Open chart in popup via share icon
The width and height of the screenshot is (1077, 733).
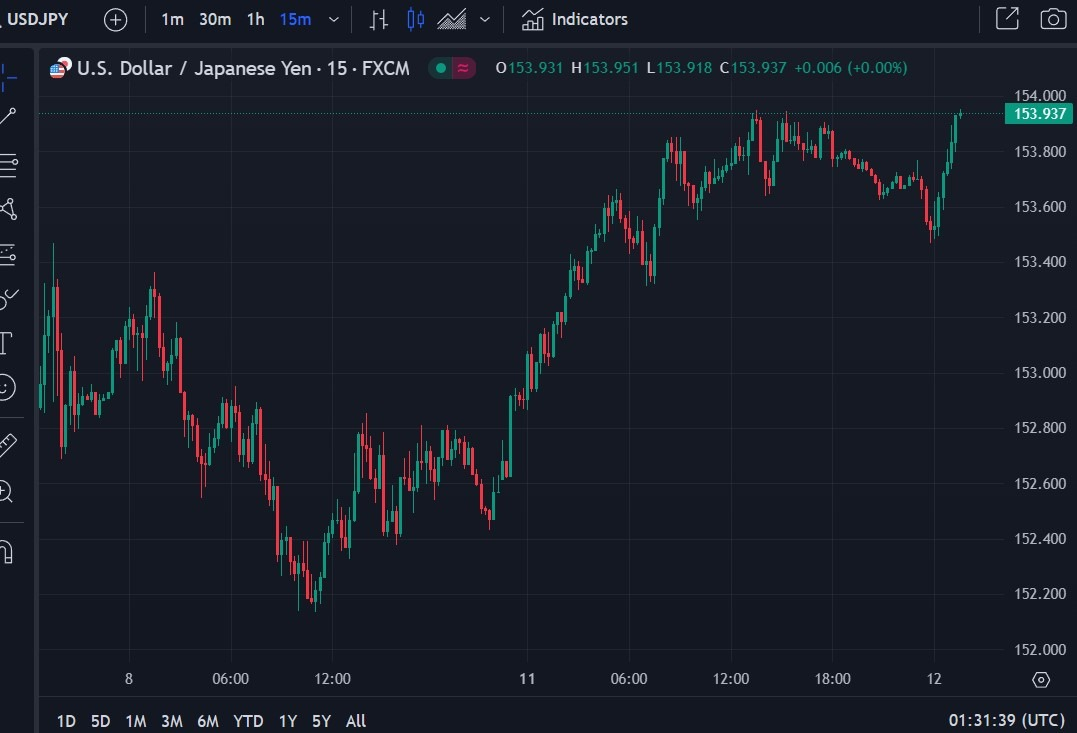(x=1008, y=19)
